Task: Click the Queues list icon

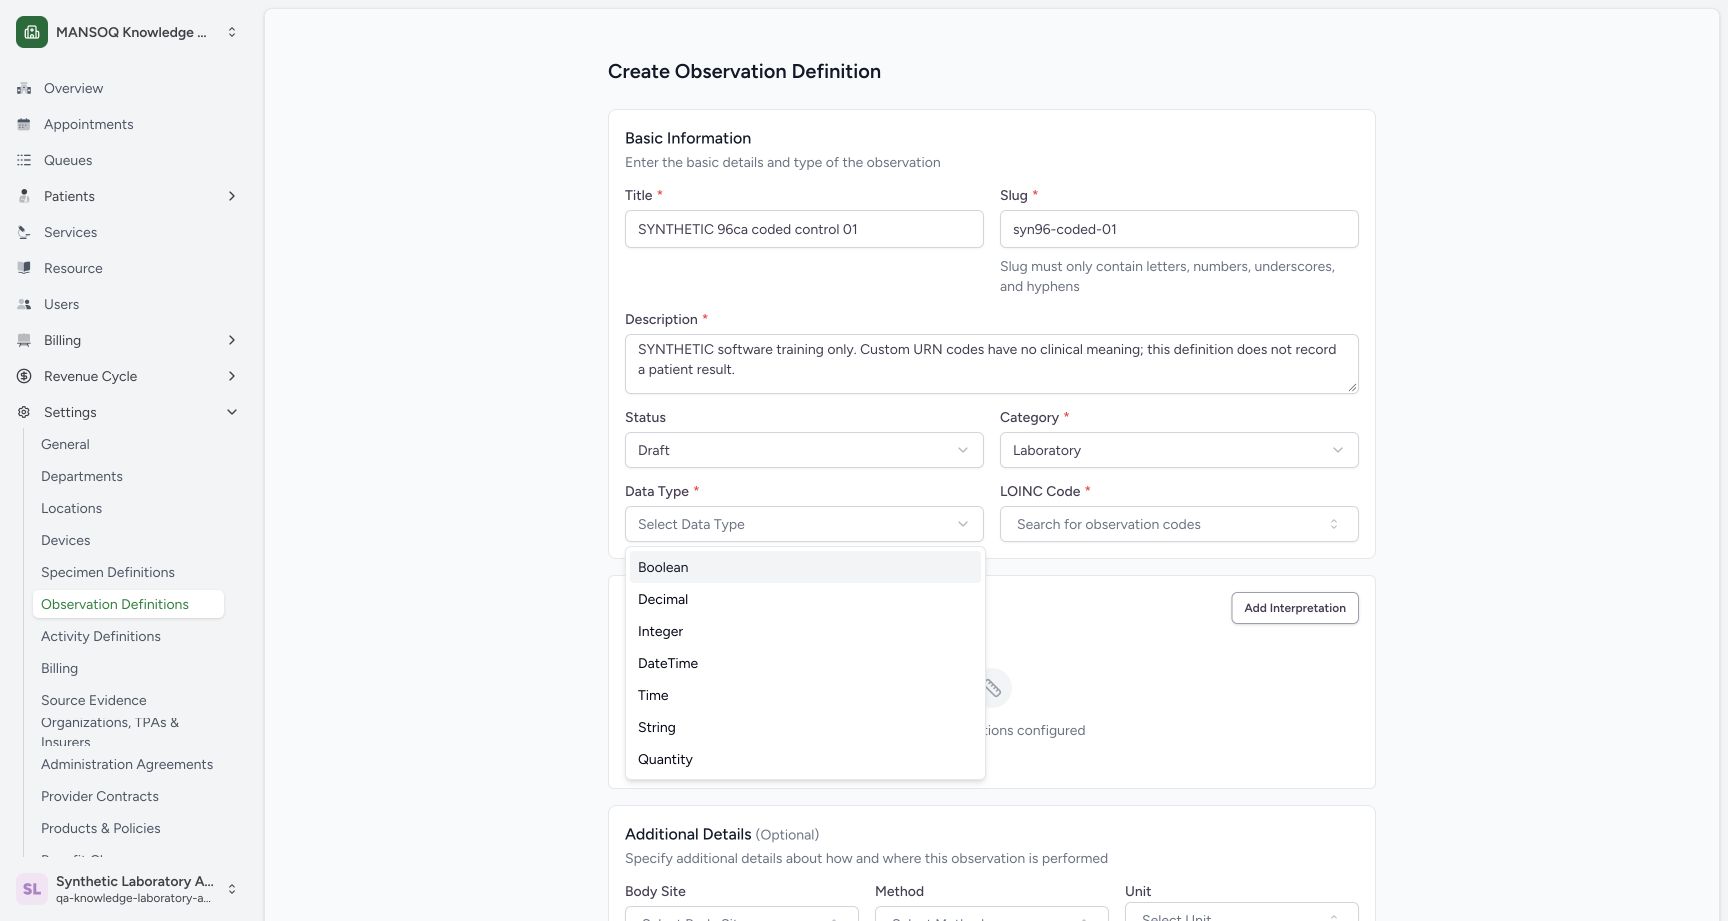Action: [24, 160]
